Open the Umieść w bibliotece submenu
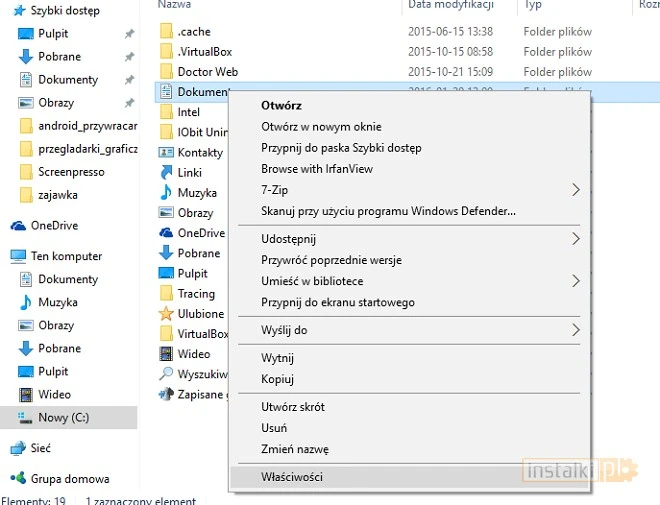Screen dimensions: 660x505 tap(312, 281)
